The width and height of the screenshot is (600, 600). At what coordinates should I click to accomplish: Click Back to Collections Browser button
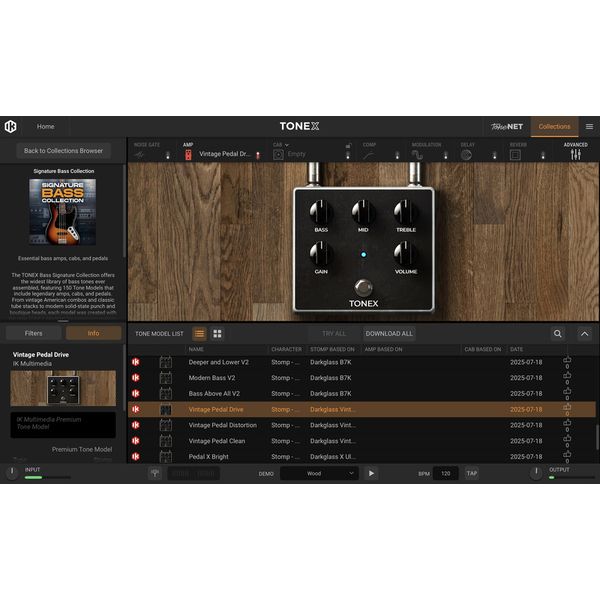pos(64,150)
